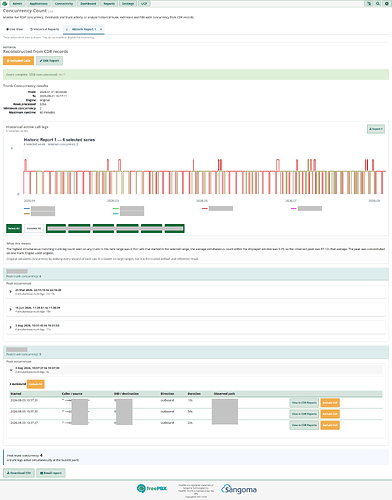Open the Applications menu
This screenshot has height=500, width=392.
click(x=38, y=3)
